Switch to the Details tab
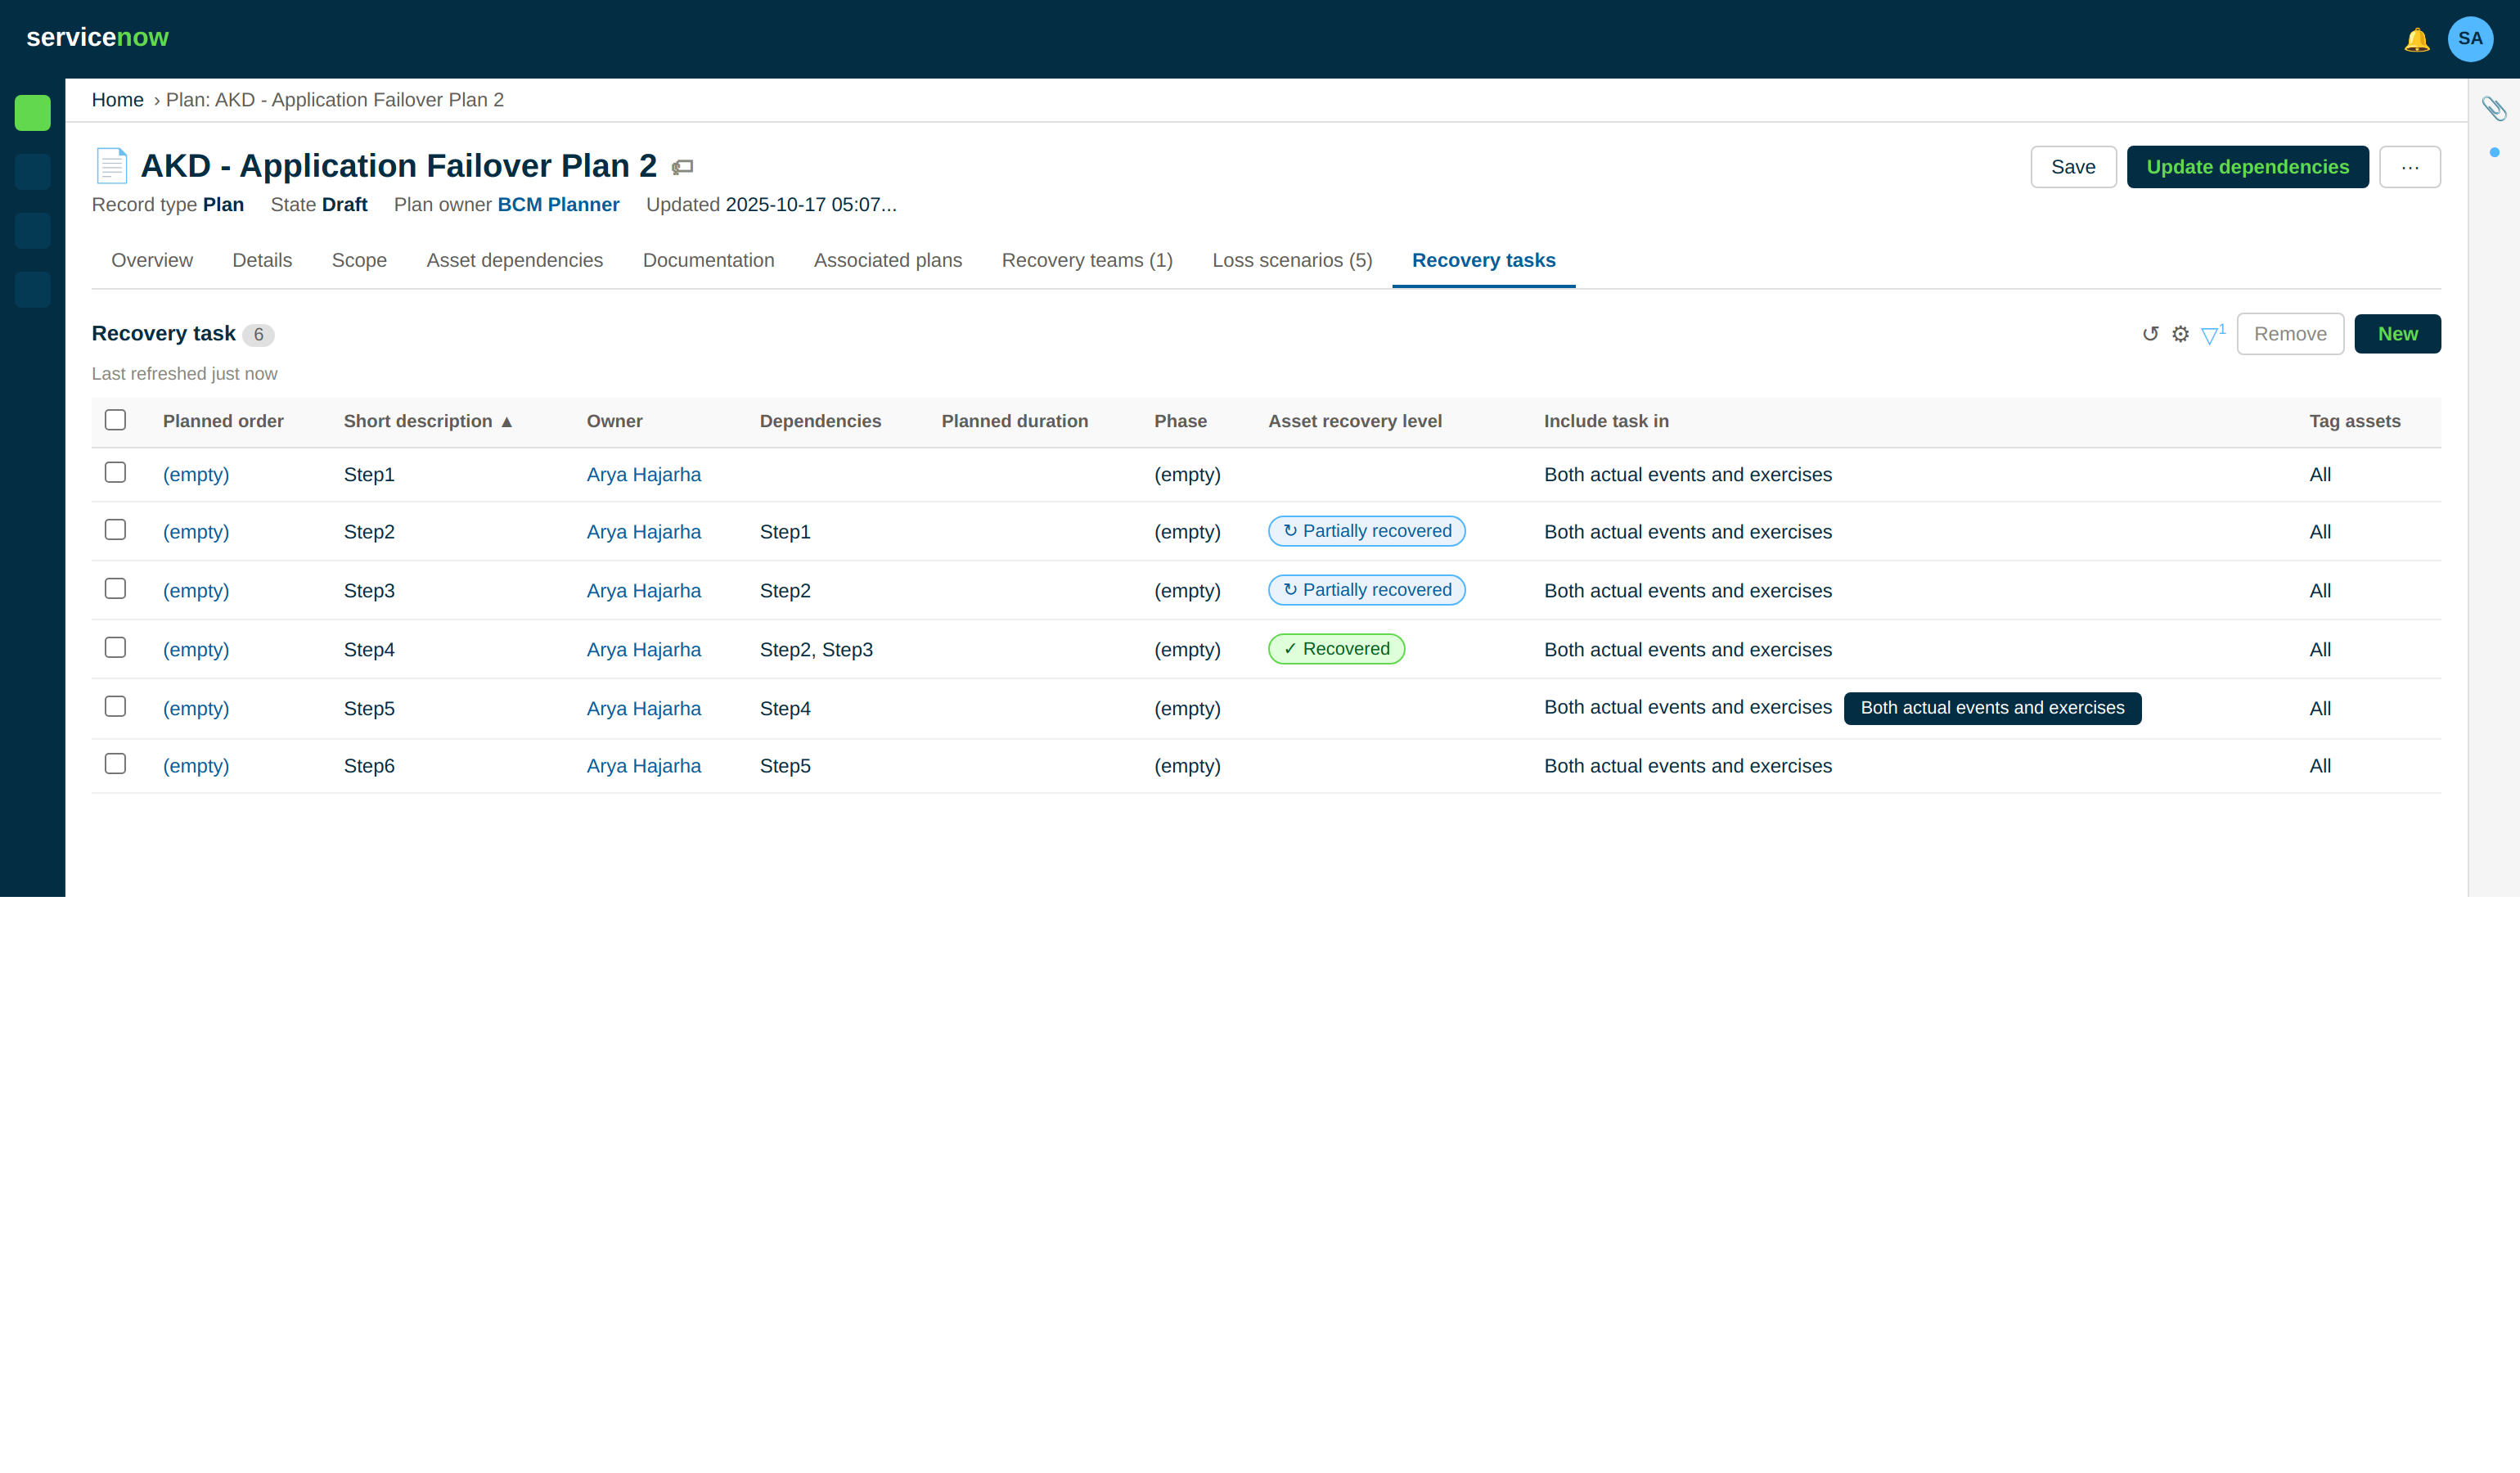The height and width of the screenshot is (1473, 2520). coord(262,260)
